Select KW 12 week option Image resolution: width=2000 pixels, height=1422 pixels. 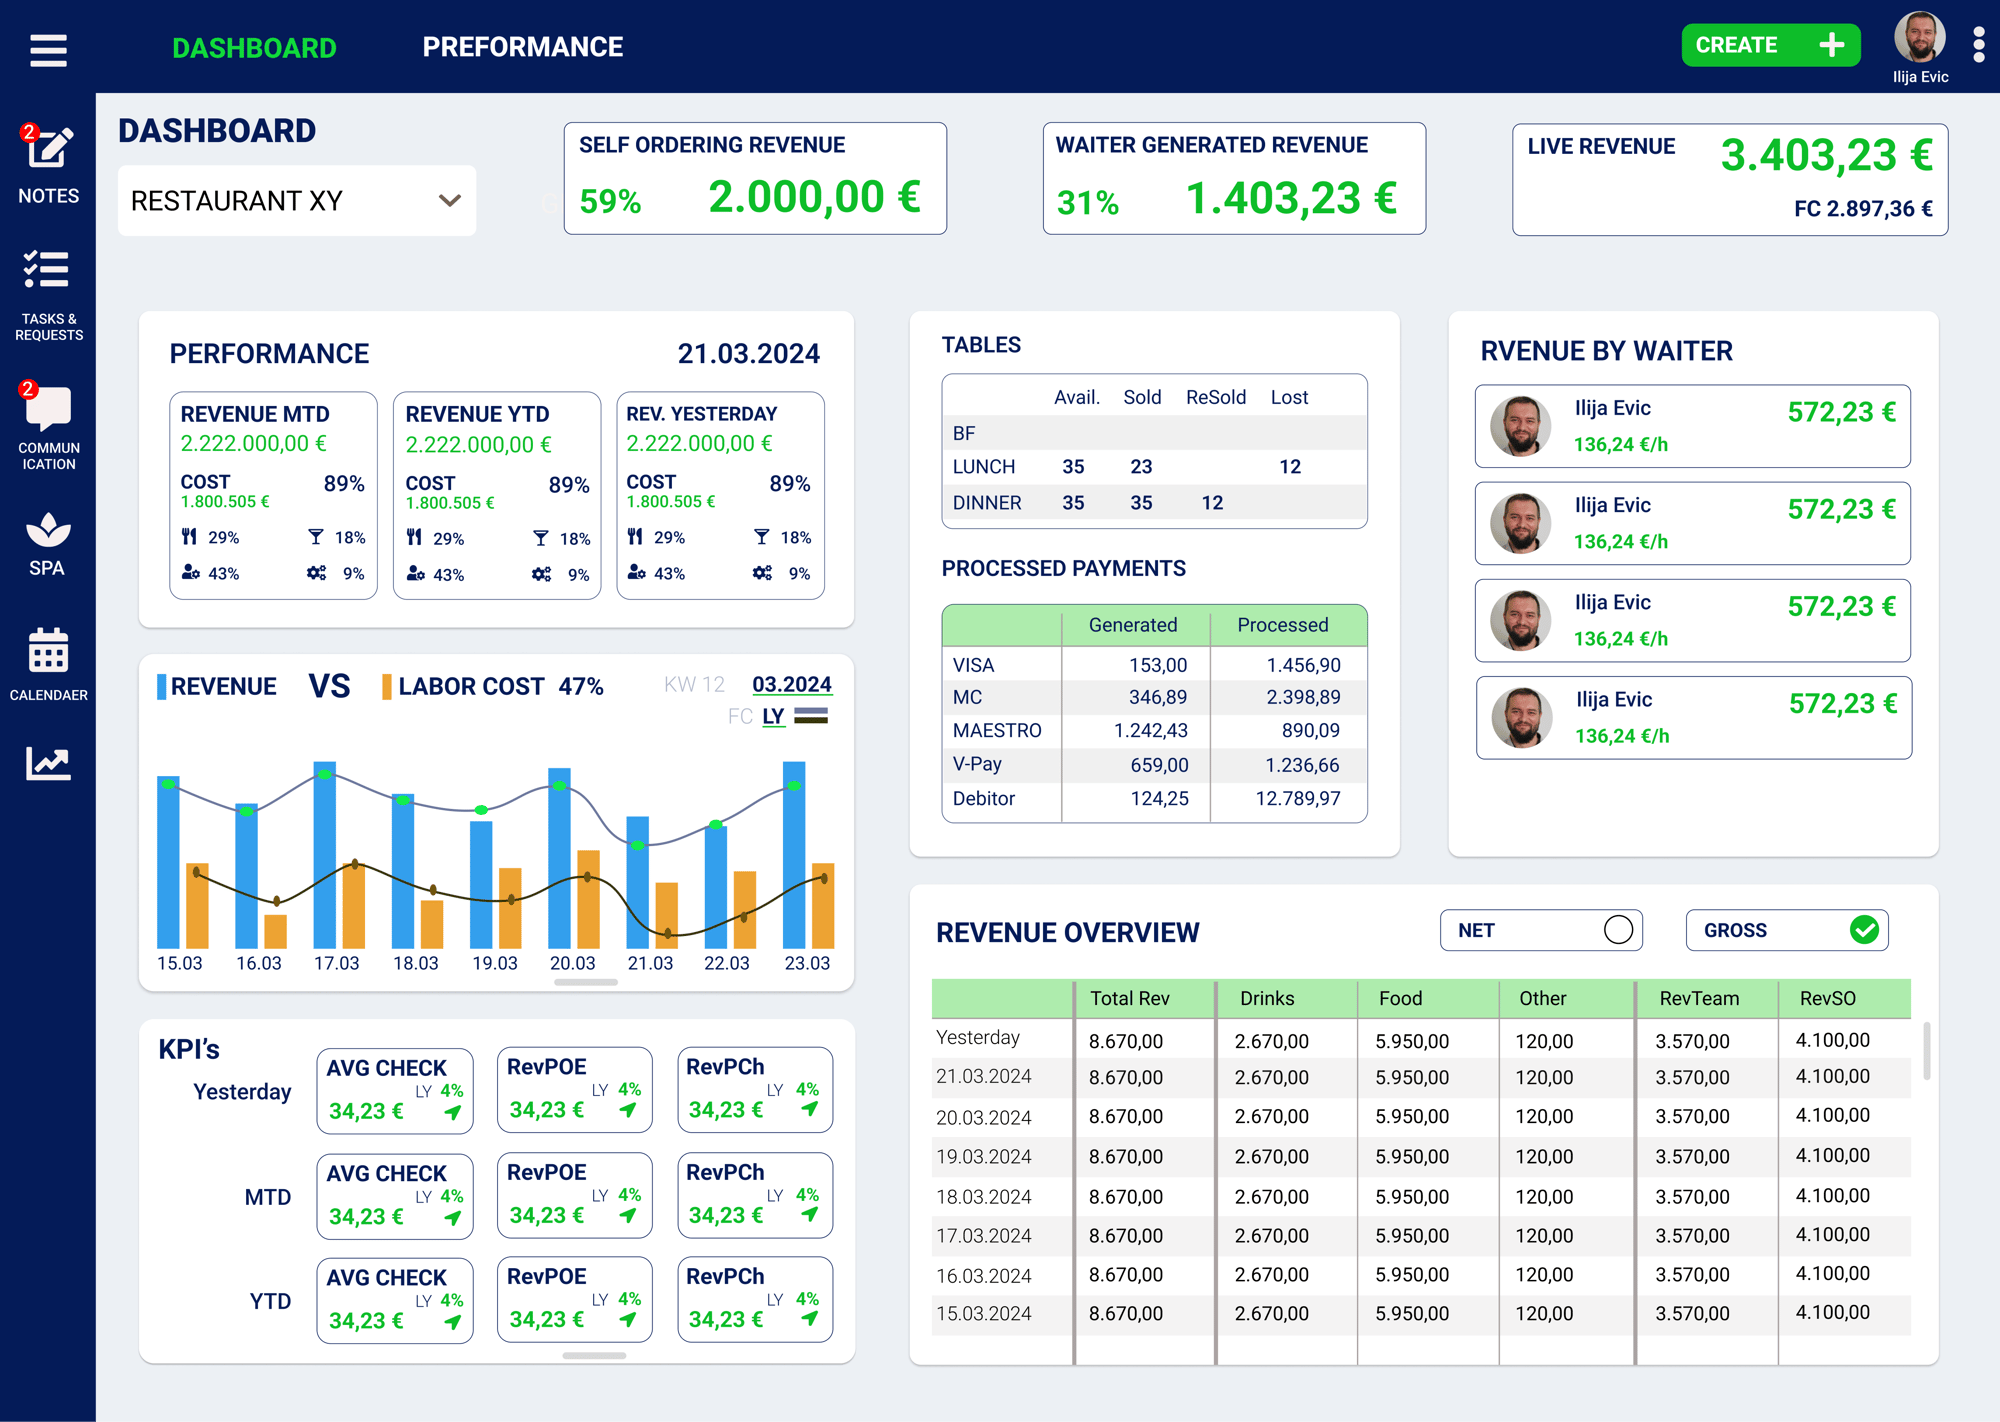[694, 684]
